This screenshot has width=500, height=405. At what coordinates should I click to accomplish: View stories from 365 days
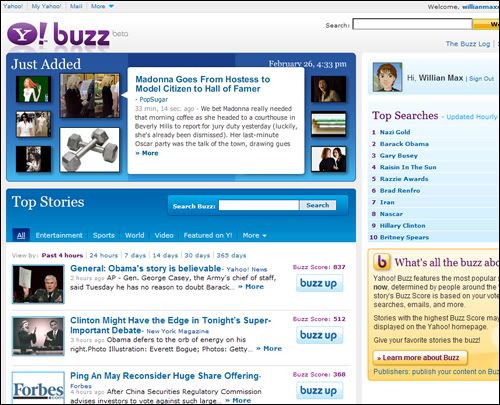point(231,255)
